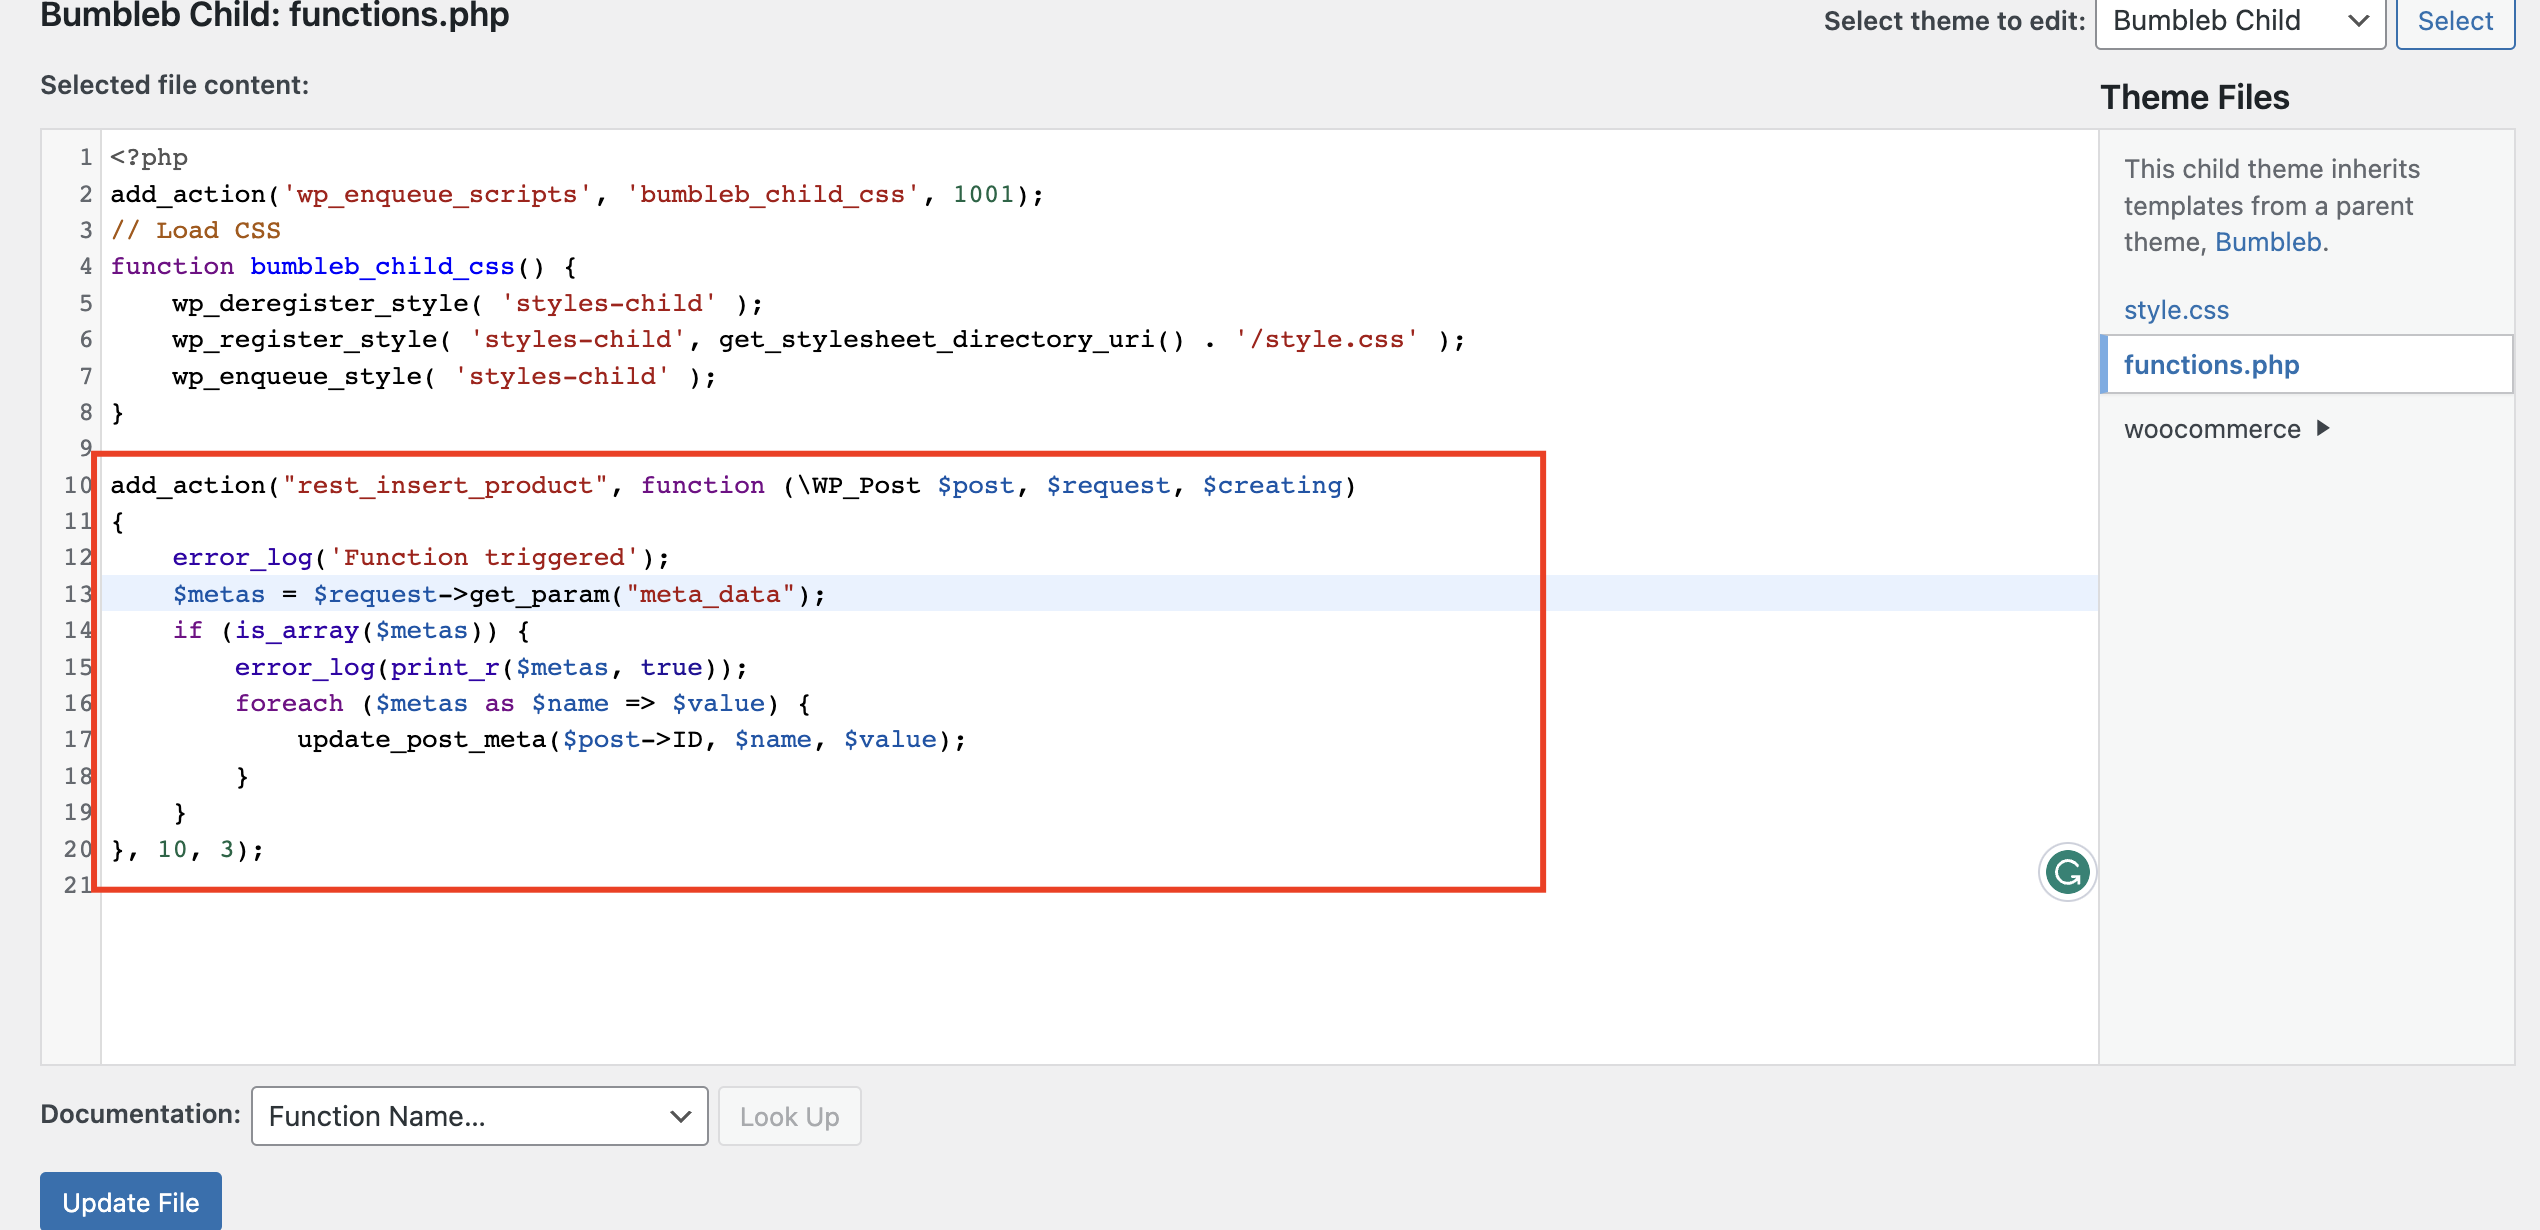Click line number 20 in gutter
2540x1230 pixels.
pos(78,849)
